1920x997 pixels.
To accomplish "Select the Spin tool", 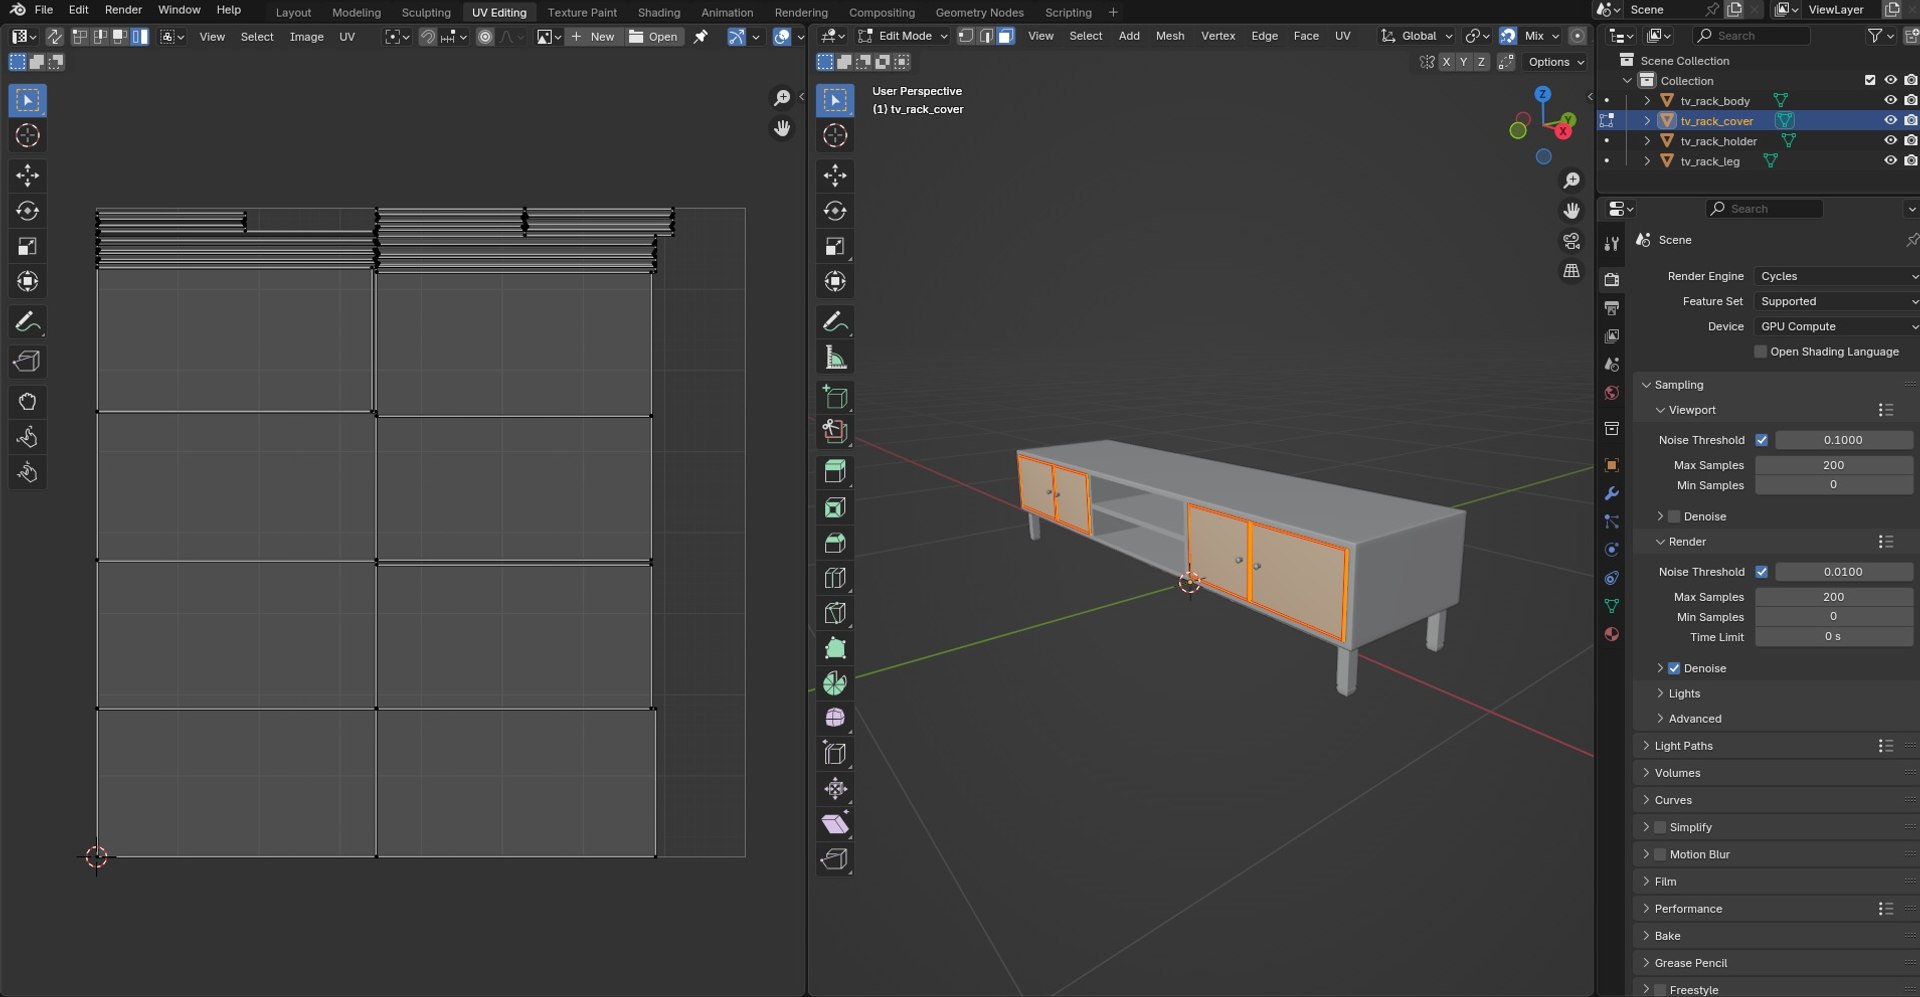I will pyautogui.click(x=835, y=683).
